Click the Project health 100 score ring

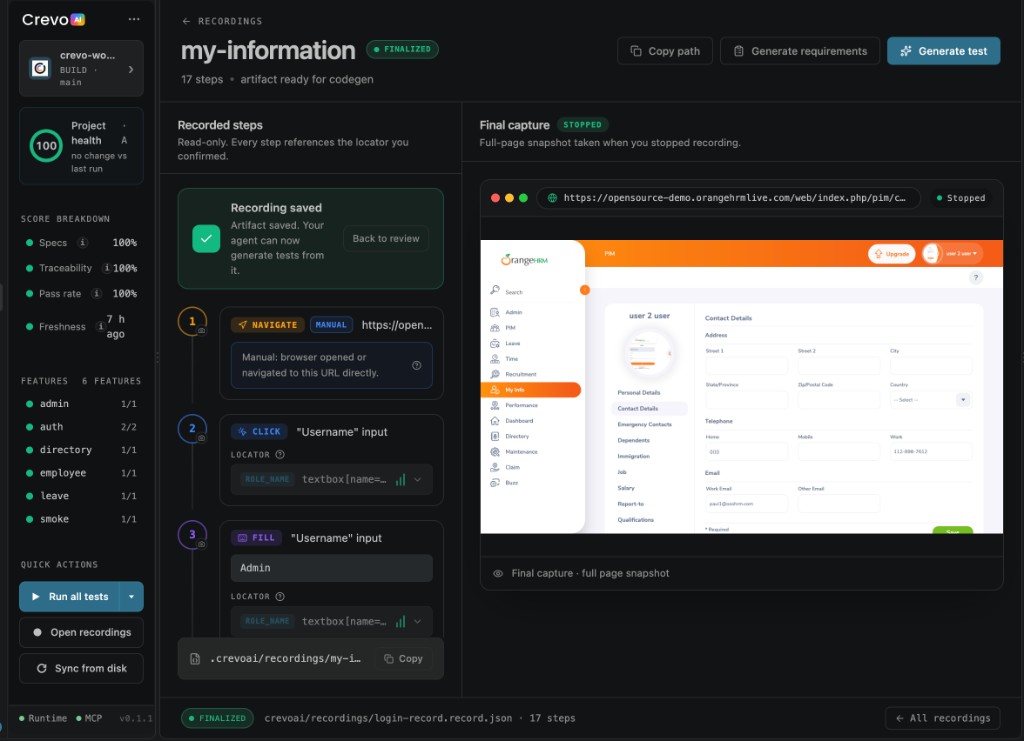tap(46, 146)
